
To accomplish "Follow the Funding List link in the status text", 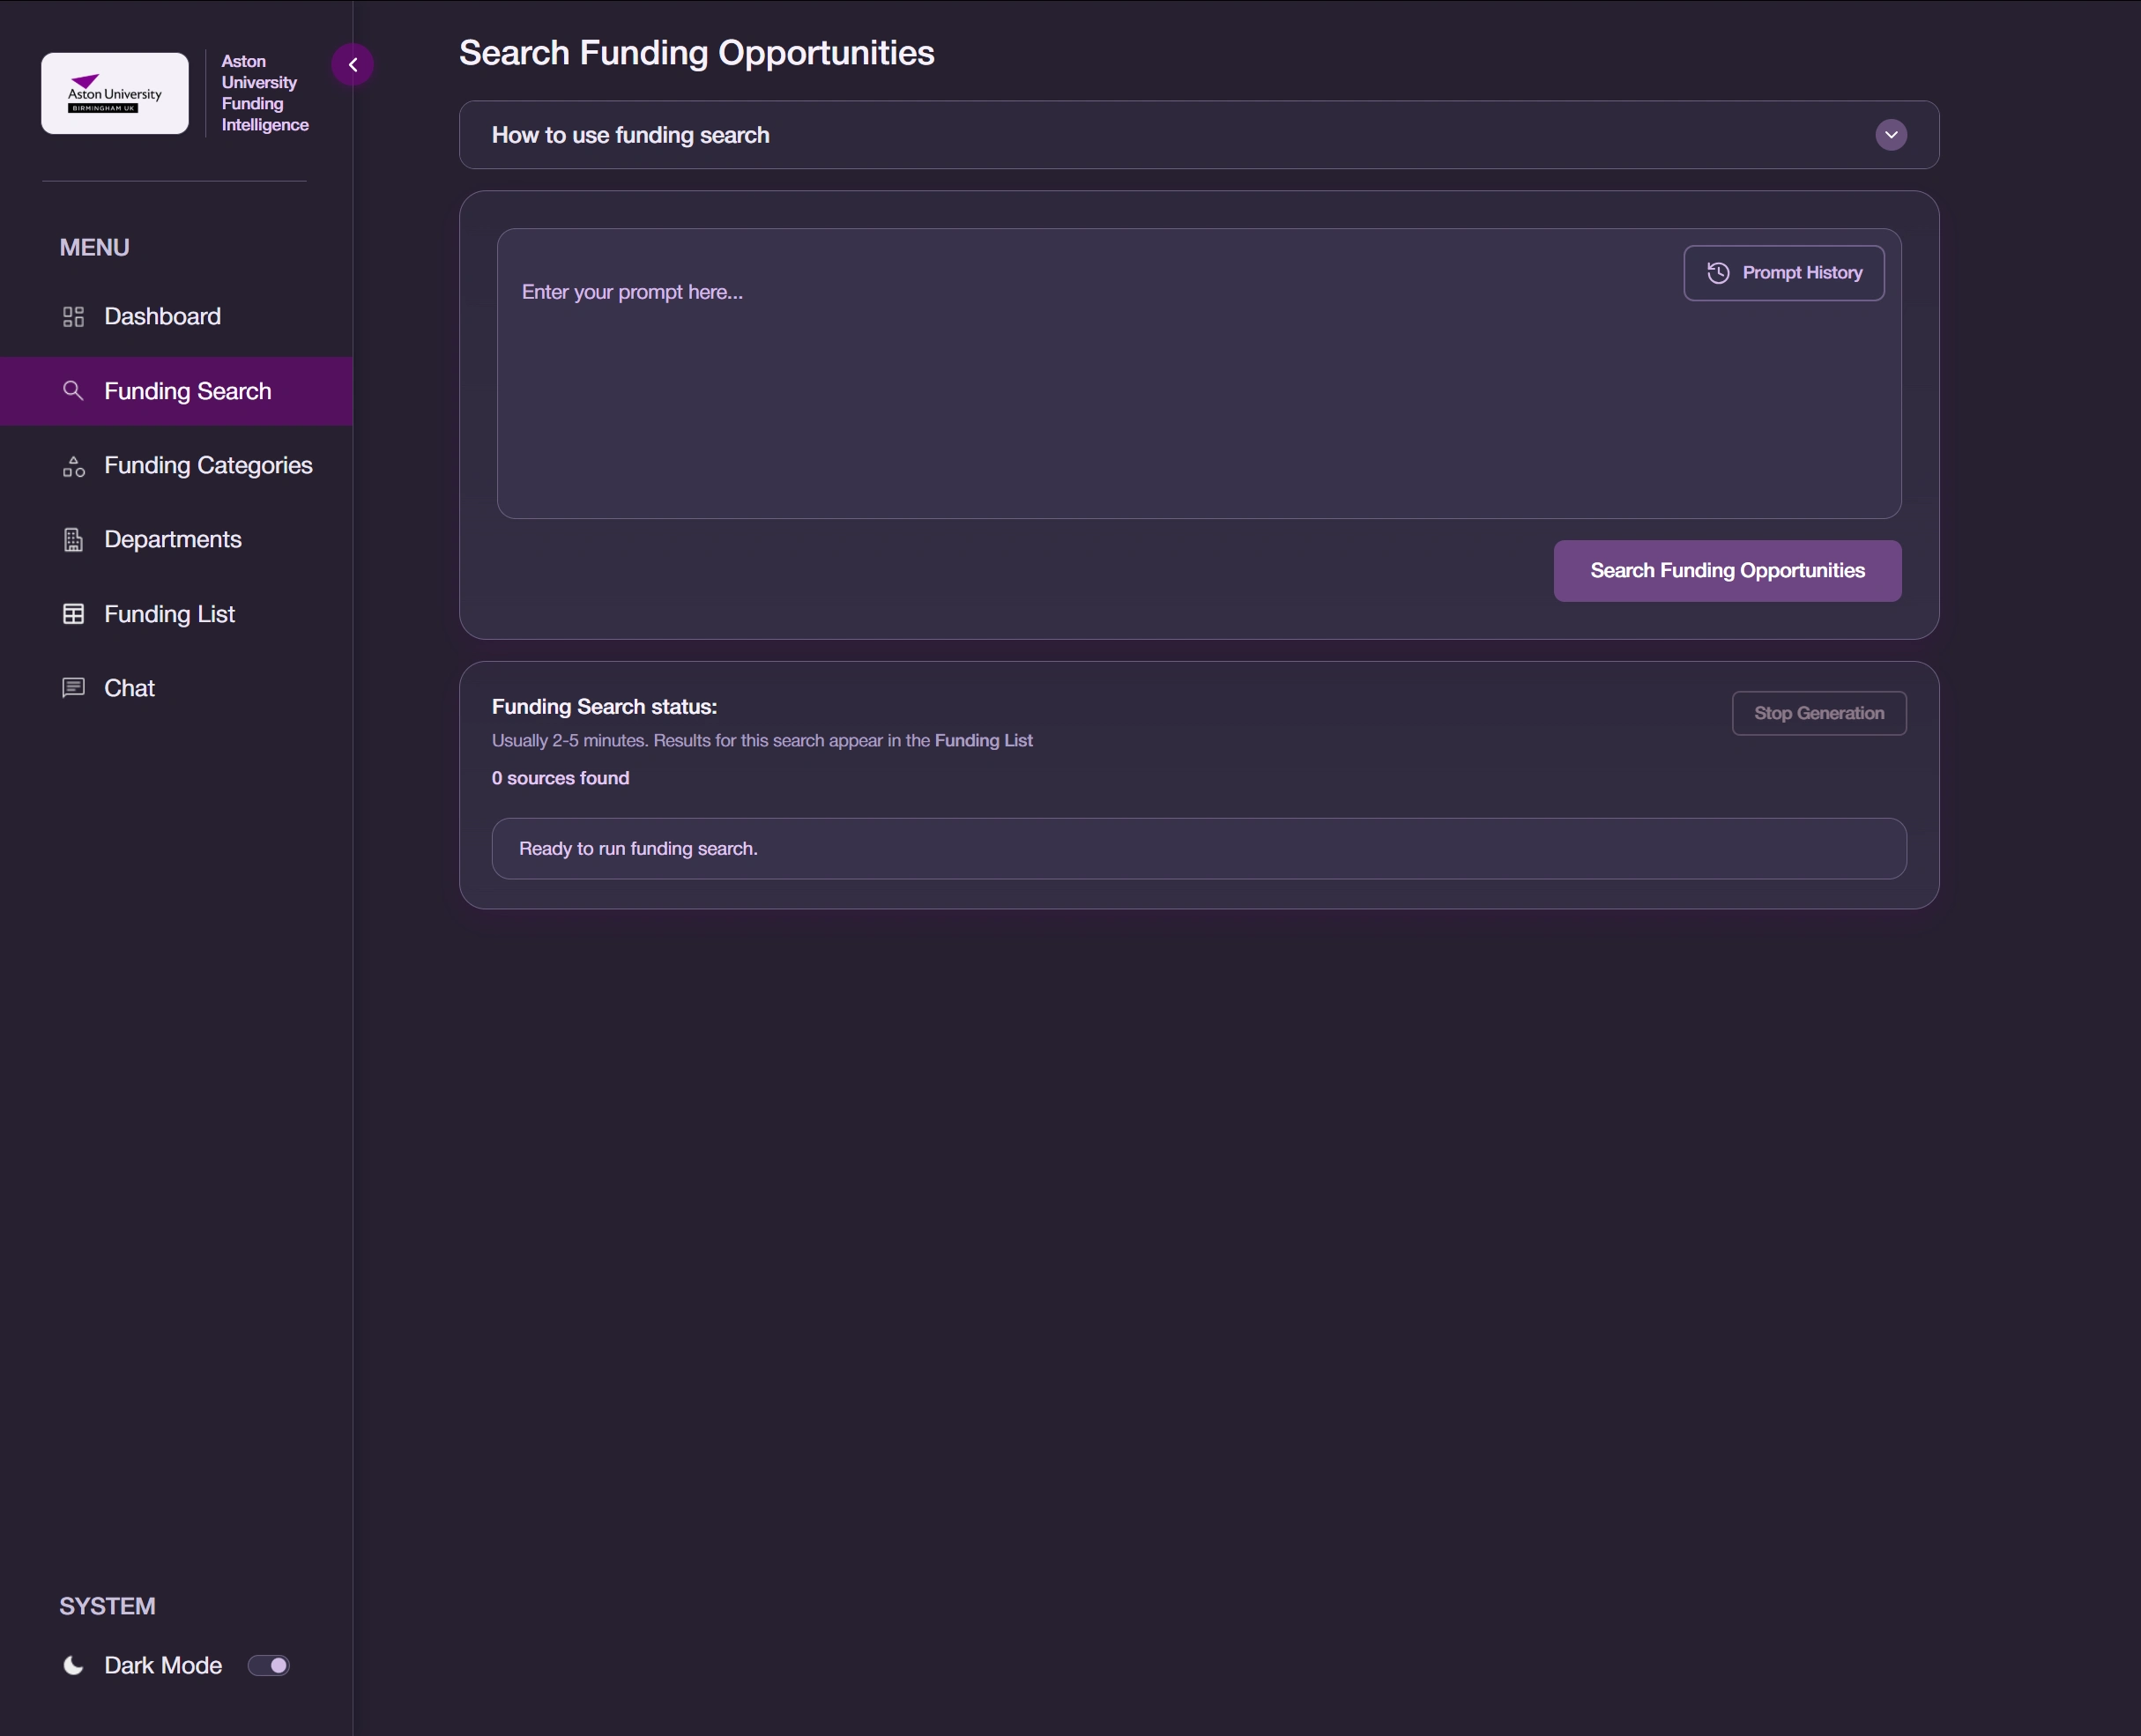I will [983, 741].
